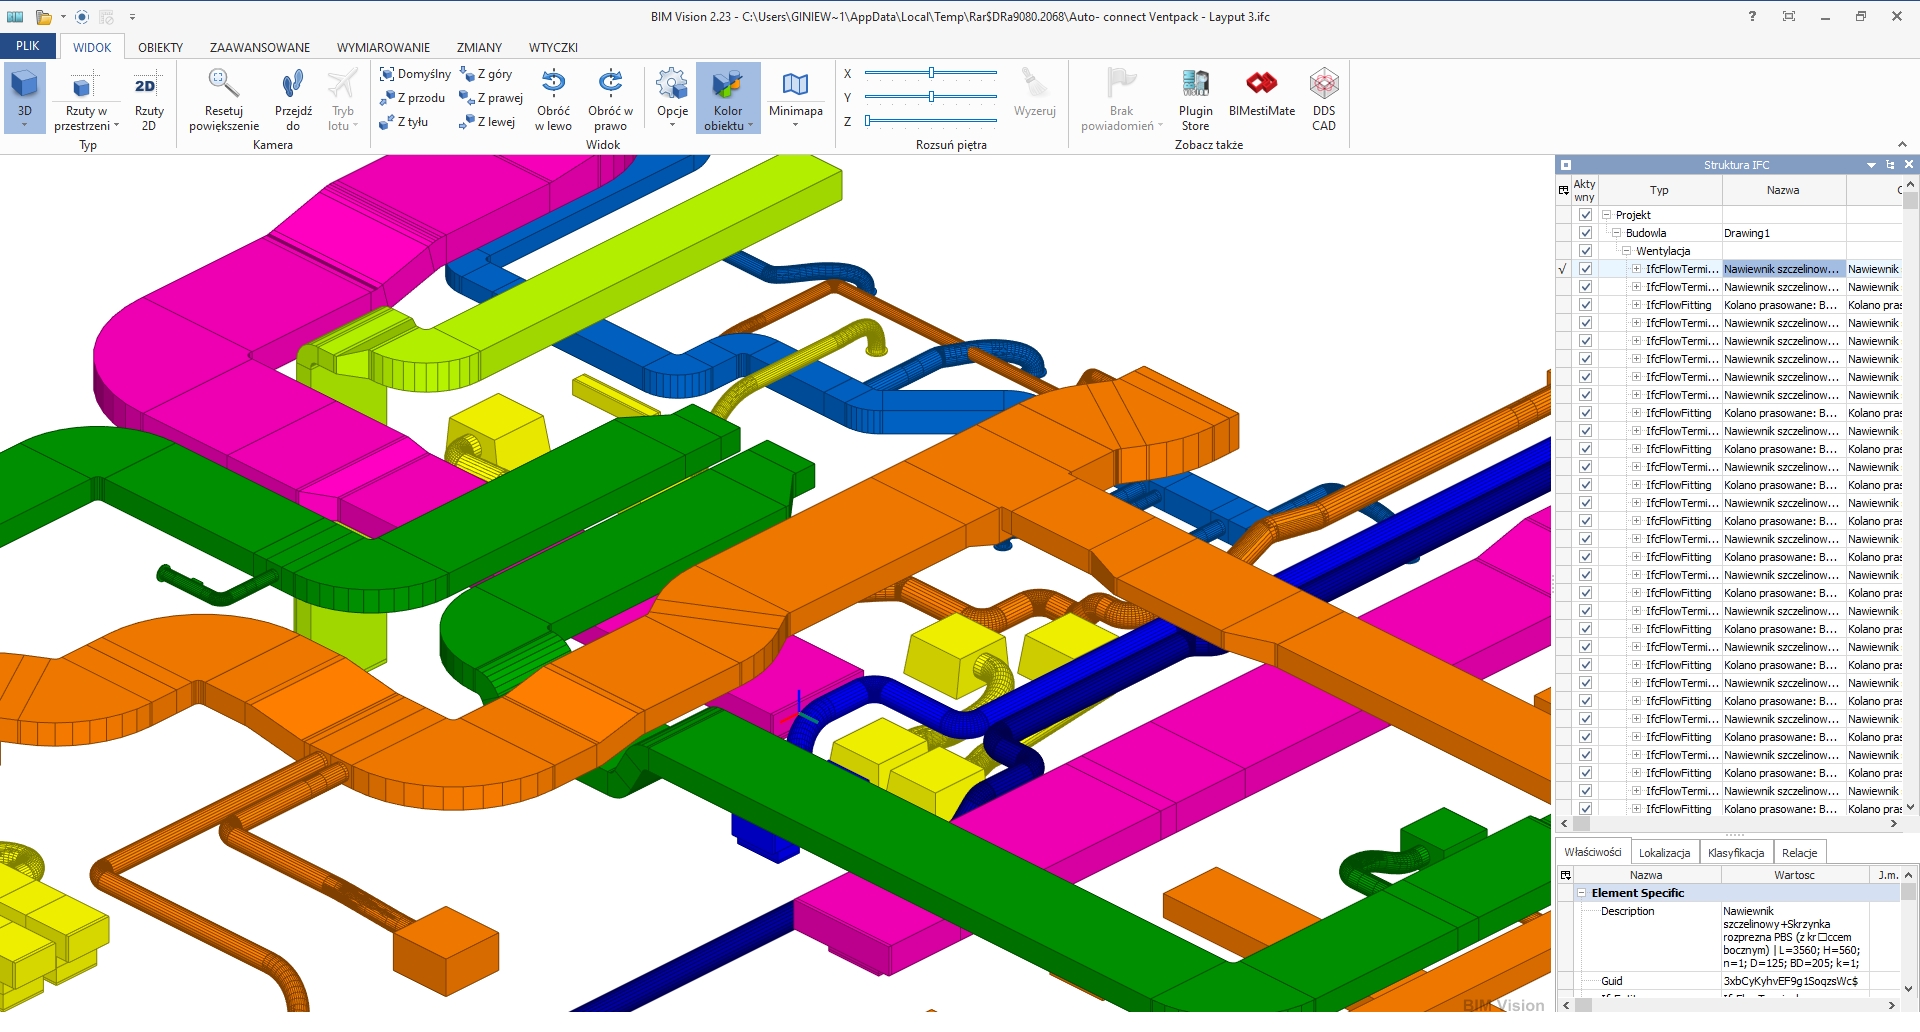
Task: Click the Obróć w lewo rotate icon
Action: coord(553,84)
